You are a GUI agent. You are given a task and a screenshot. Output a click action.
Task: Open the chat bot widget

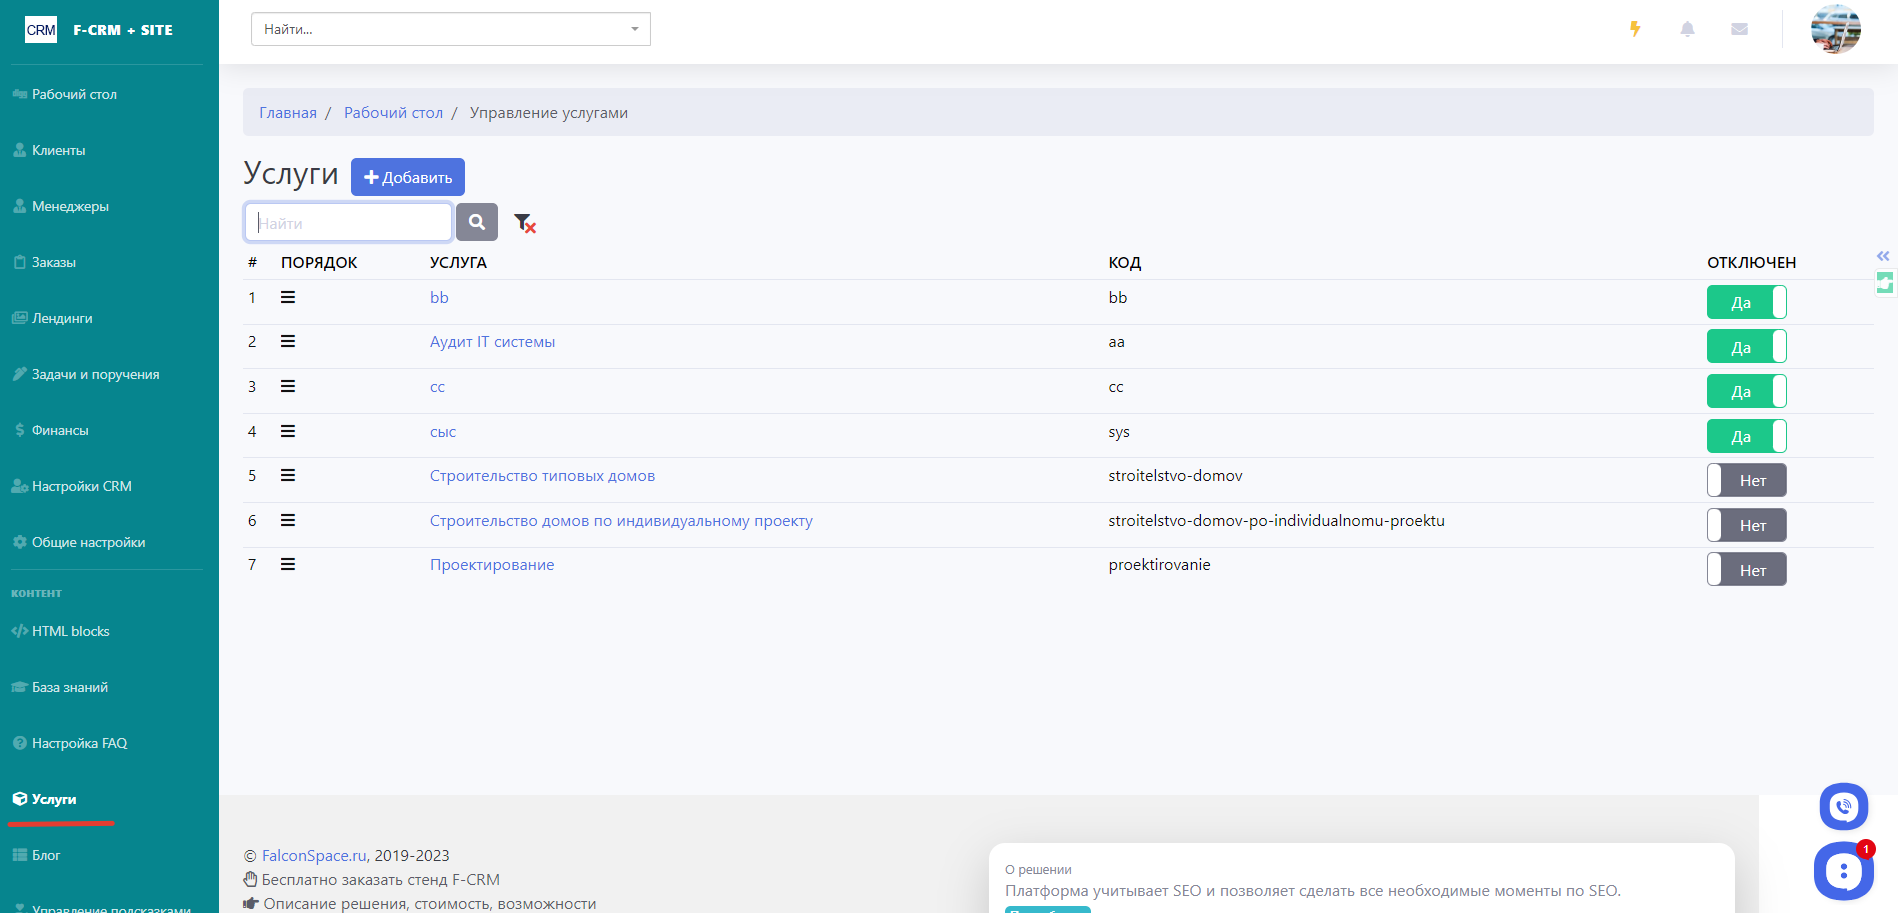pos(1843,871)
